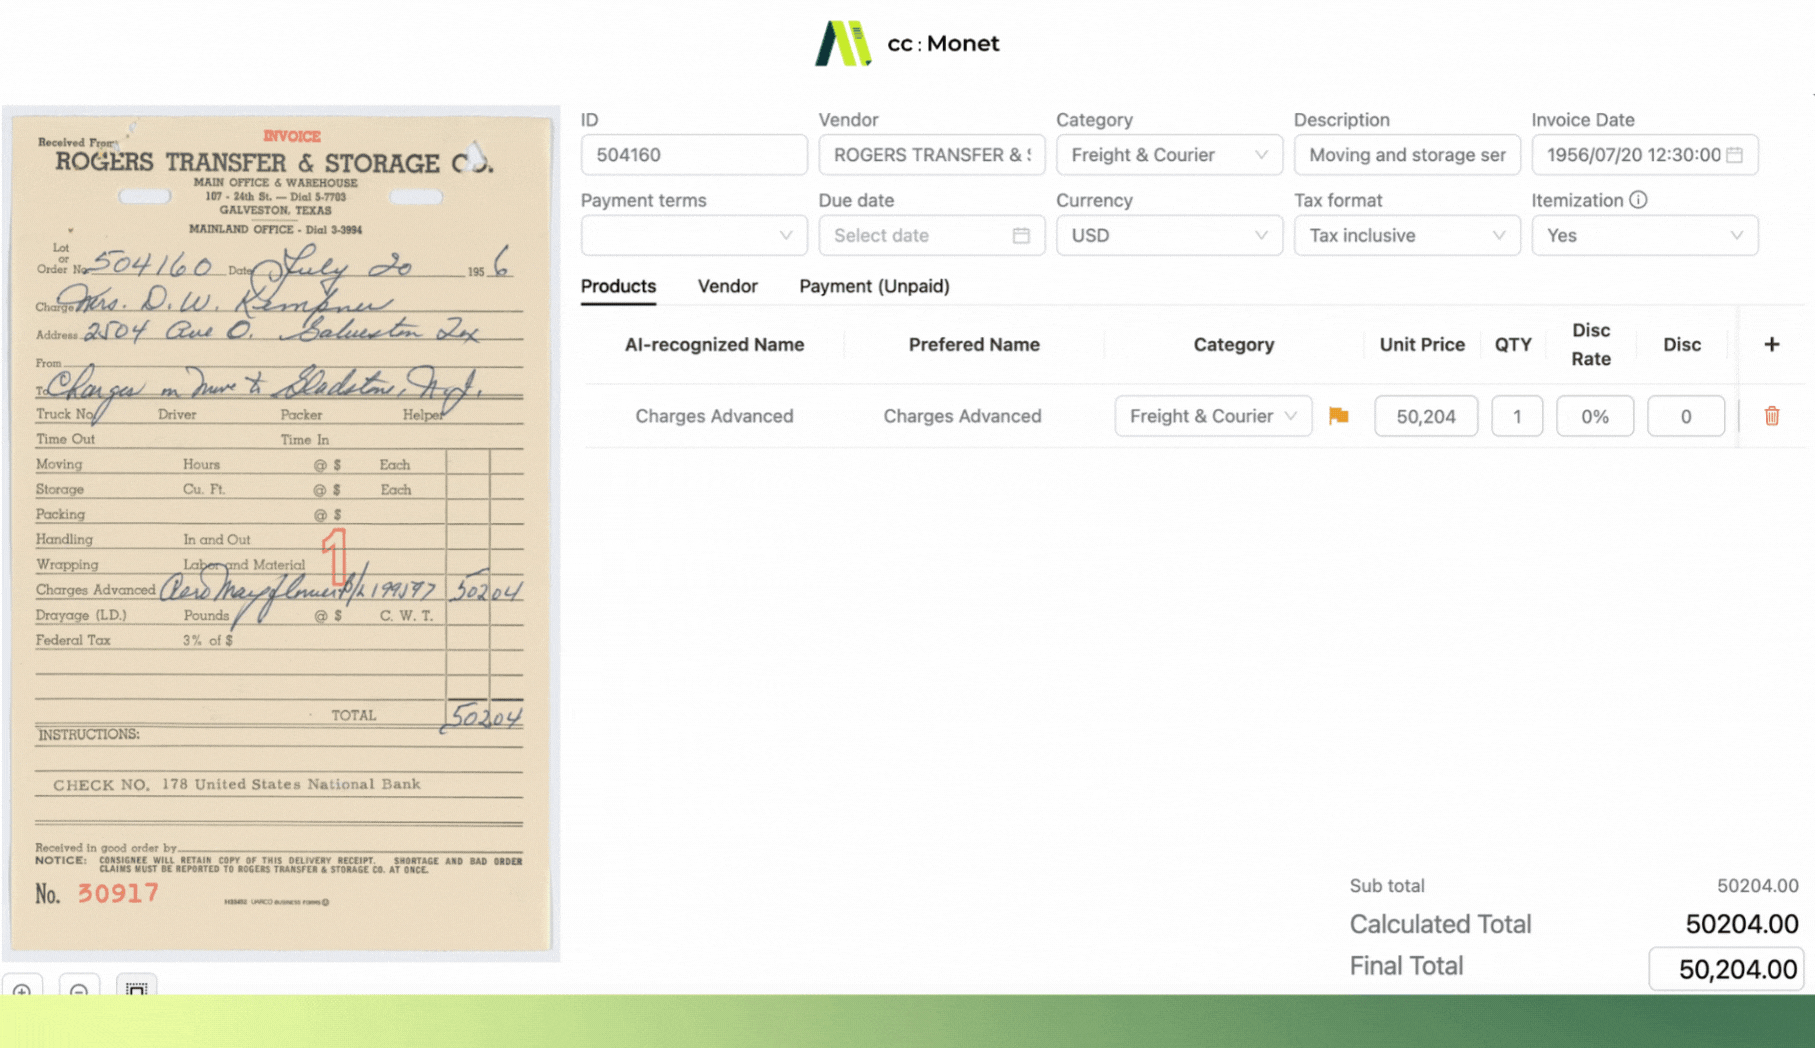Click the "Prefered Name" column header

(x=974, y=345)
